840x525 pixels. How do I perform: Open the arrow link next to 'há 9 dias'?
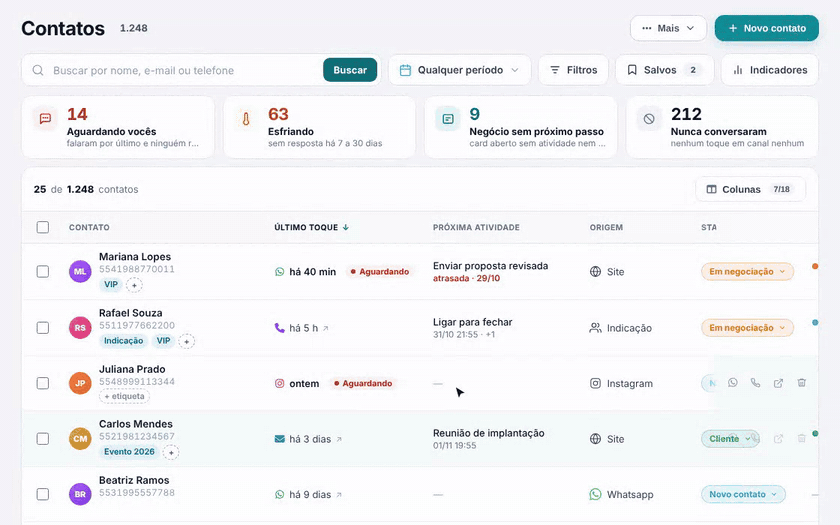(x=339, y=495)
